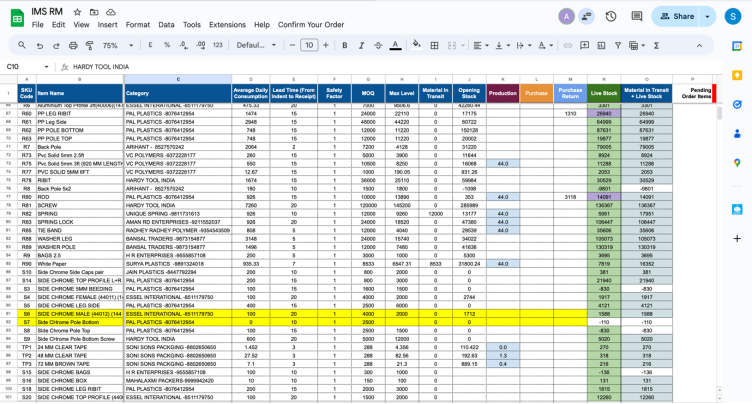Open the Data menu
Screen dimensions: 752x404
coord(166,24)
